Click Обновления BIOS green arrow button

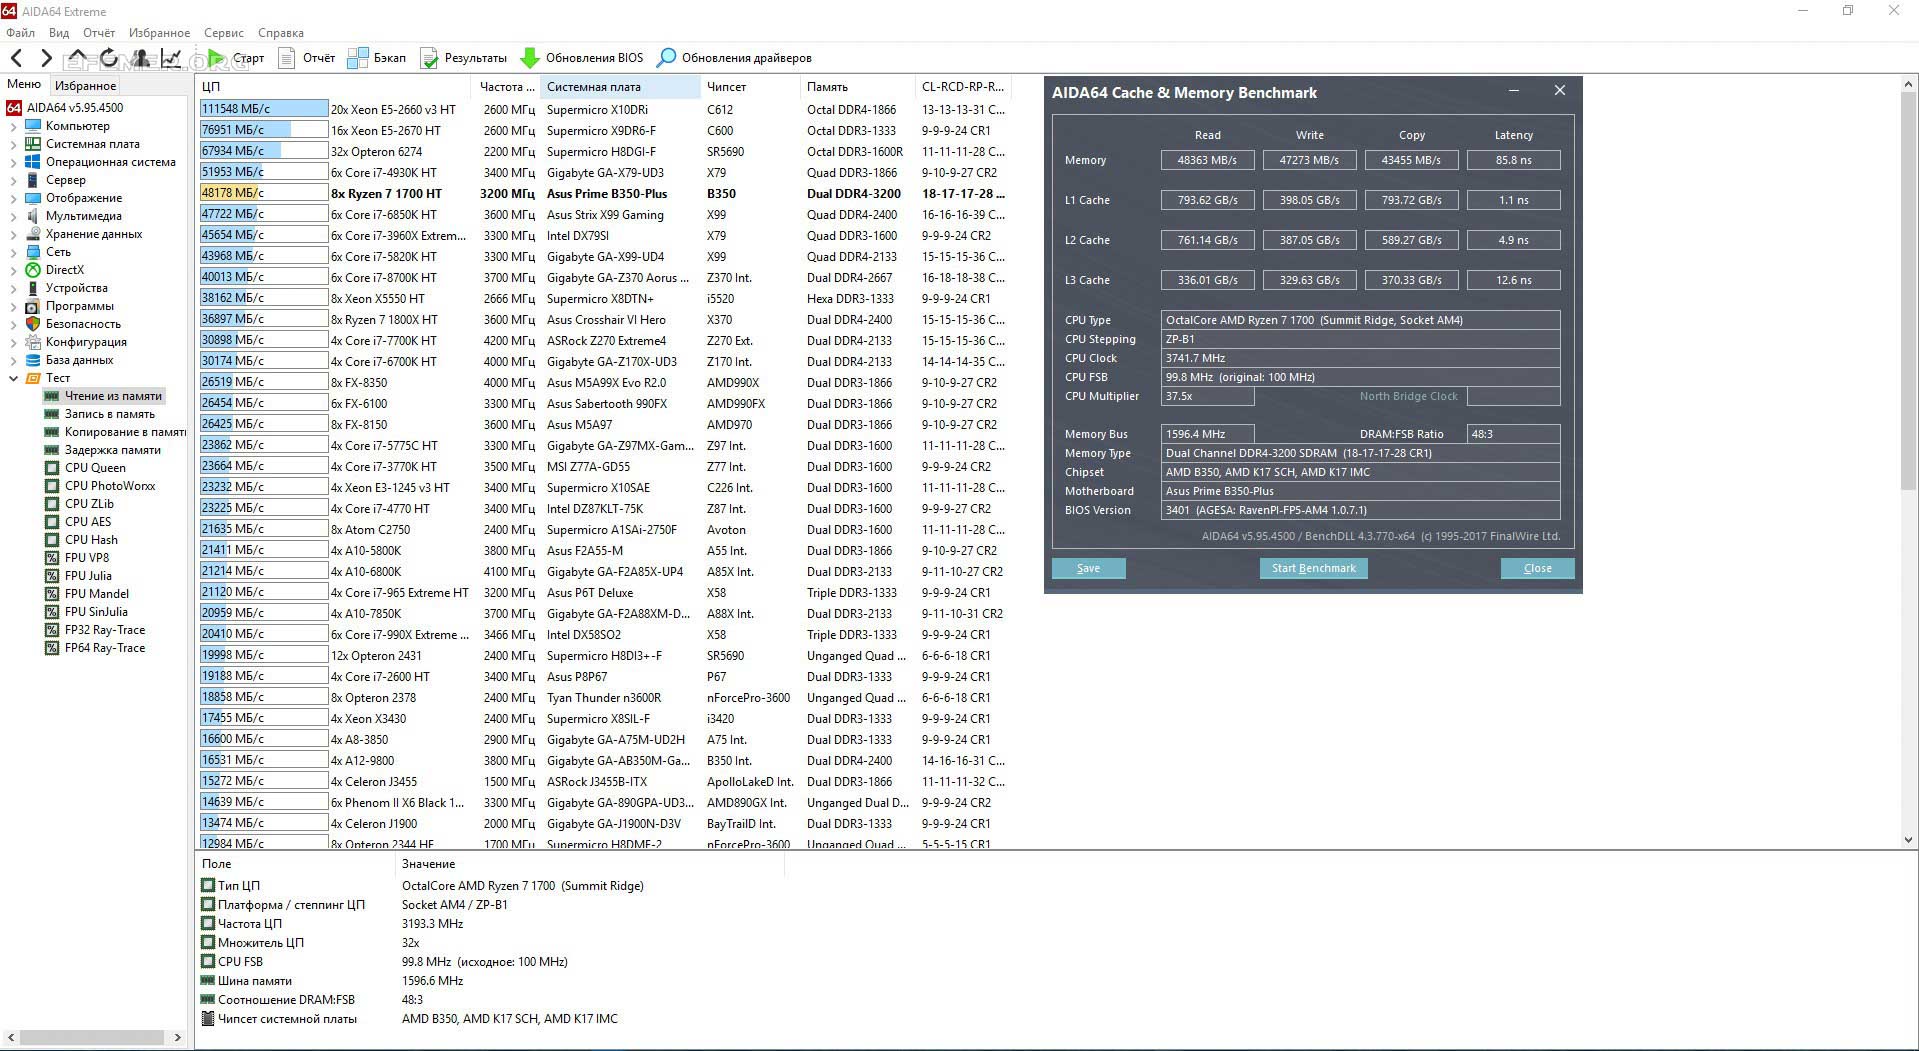click(x=582, y=58)
